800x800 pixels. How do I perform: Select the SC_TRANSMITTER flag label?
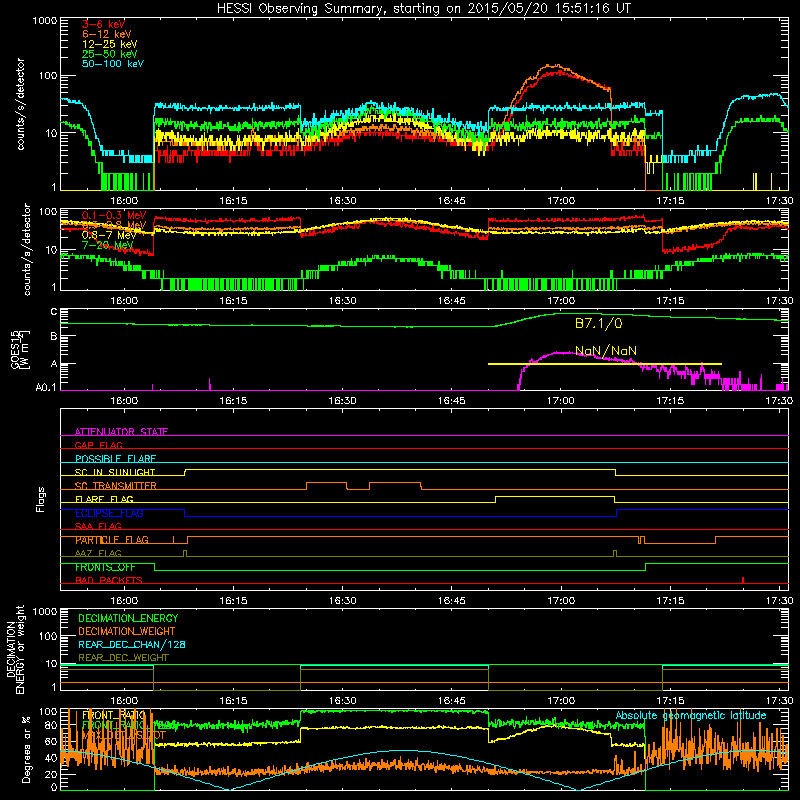click(x=115, y=486)
